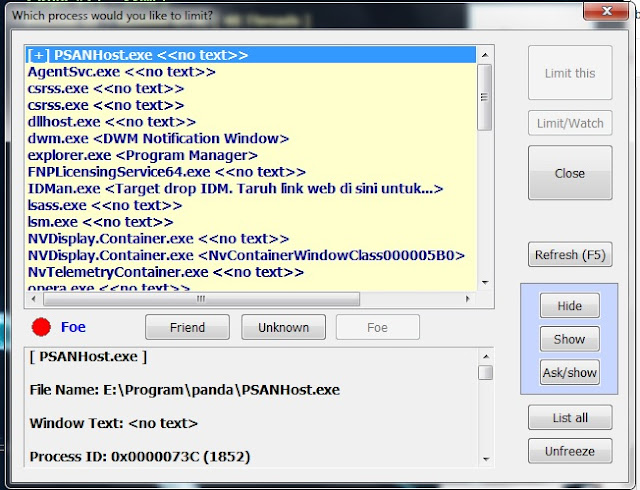Click details pane scrollbar thumb
The image size is (640, 490).
[x=485, y=372]
